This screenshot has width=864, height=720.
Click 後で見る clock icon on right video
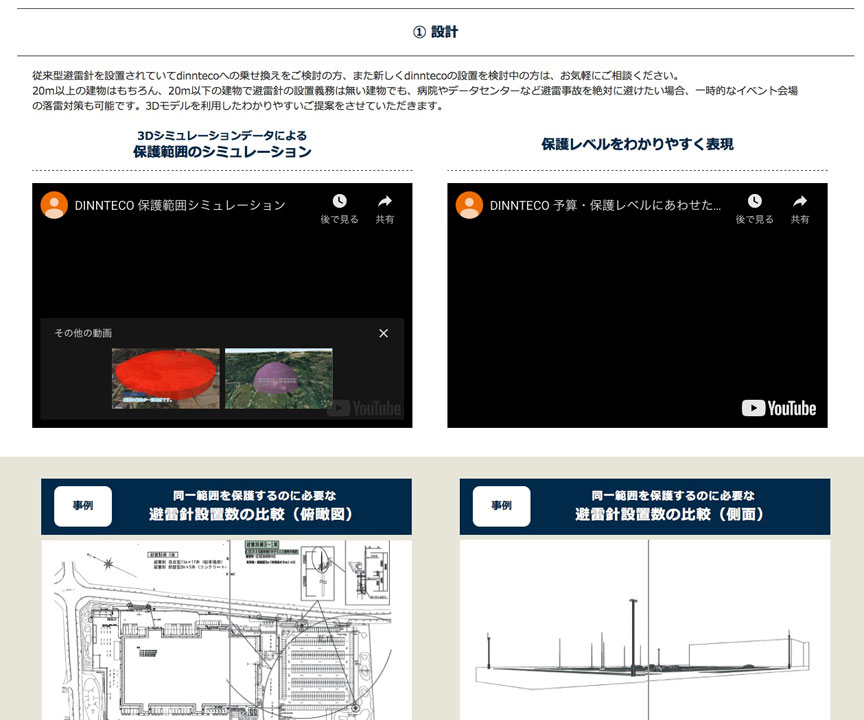(755, 201)
